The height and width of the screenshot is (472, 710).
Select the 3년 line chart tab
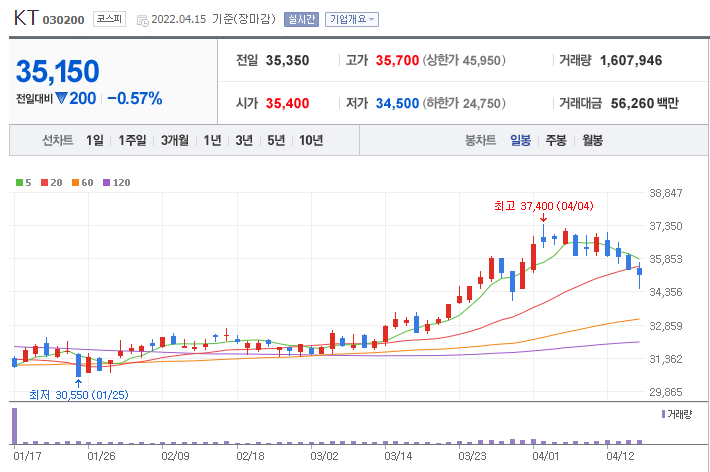coord(244,140)
